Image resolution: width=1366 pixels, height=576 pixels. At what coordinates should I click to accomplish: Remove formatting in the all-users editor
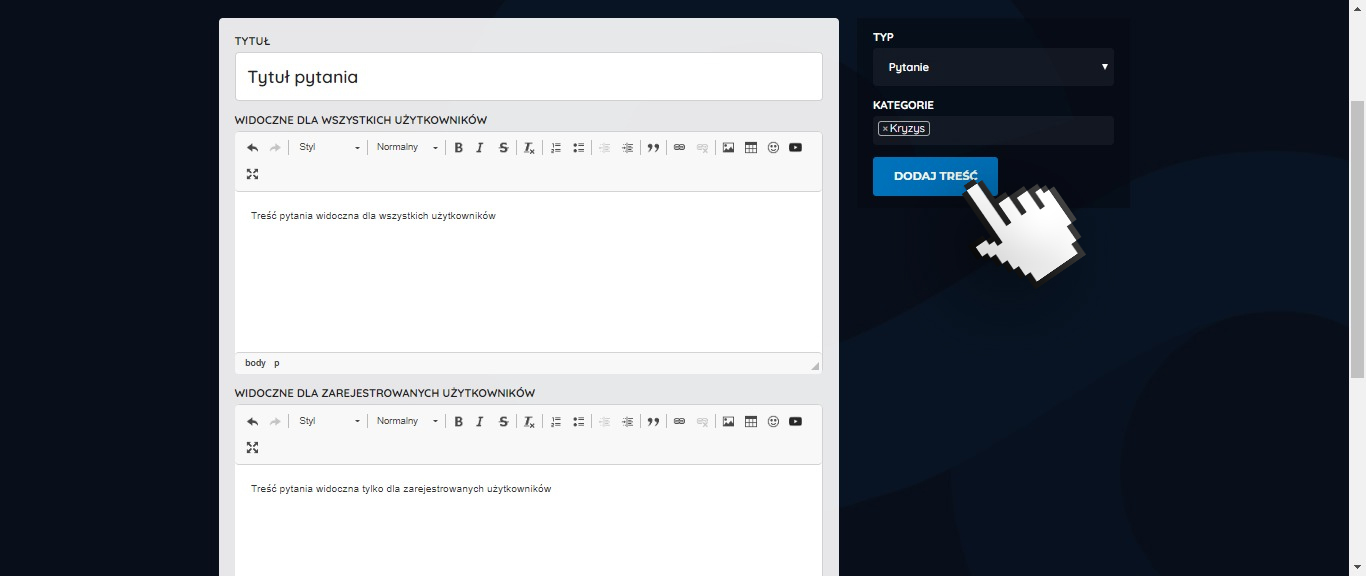[530, 148]
